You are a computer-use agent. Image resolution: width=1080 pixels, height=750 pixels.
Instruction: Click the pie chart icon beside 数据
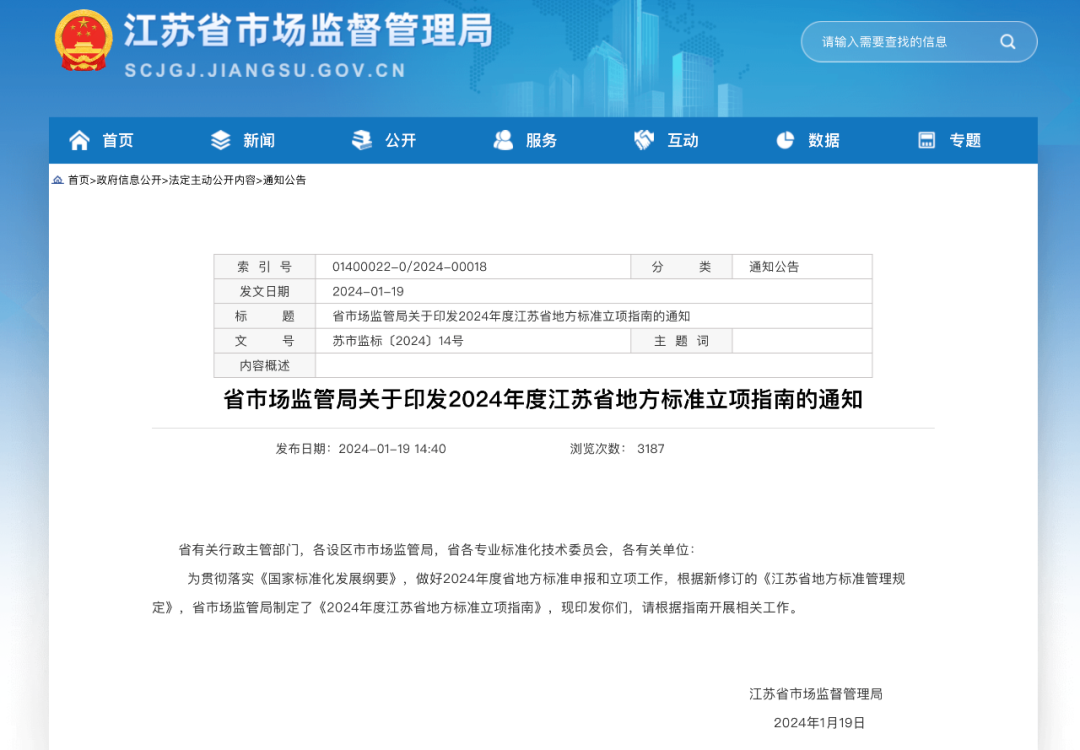(785, 140)
